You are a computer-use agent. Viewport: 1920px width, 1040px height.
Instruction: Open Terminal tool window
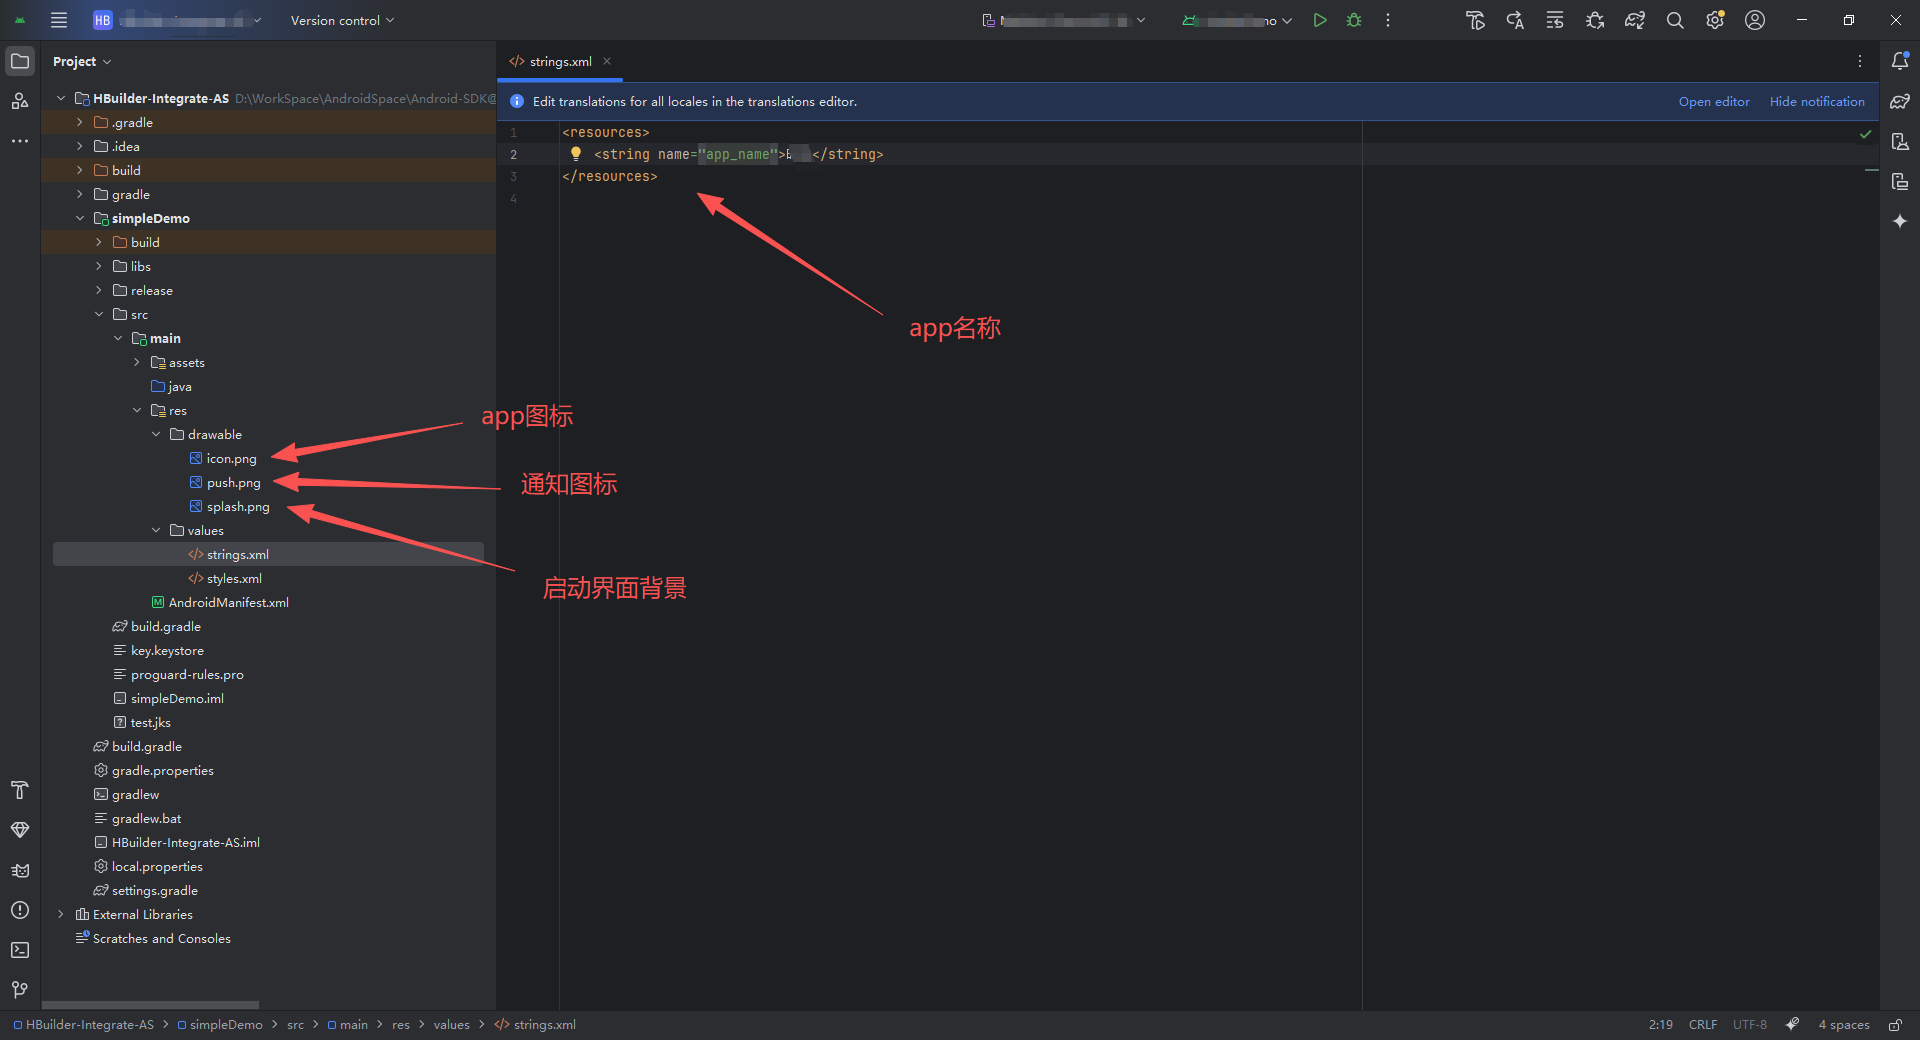click(x=20, y=950)
